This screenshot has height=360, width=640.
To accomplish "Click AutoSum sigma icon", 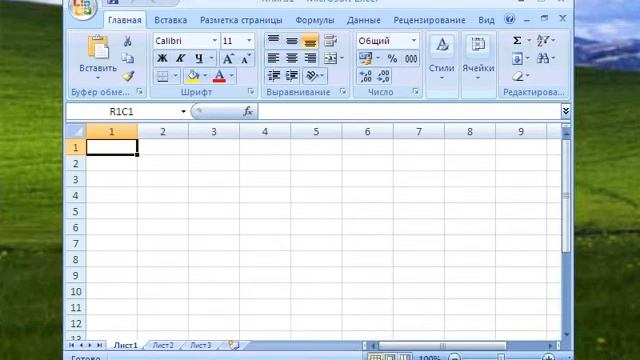I will point(517,40).
